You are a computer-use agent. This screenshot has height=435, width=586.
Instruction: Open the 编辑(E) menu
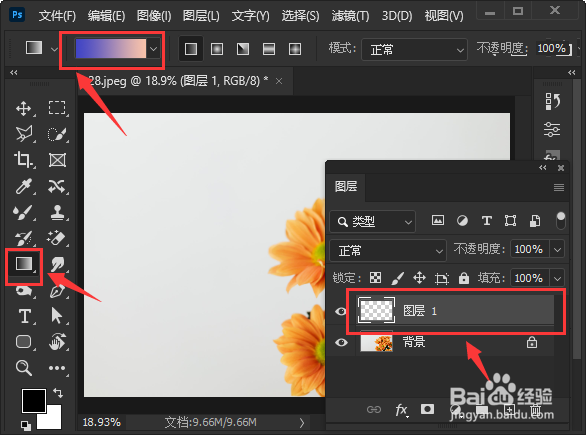pos(107,16)
